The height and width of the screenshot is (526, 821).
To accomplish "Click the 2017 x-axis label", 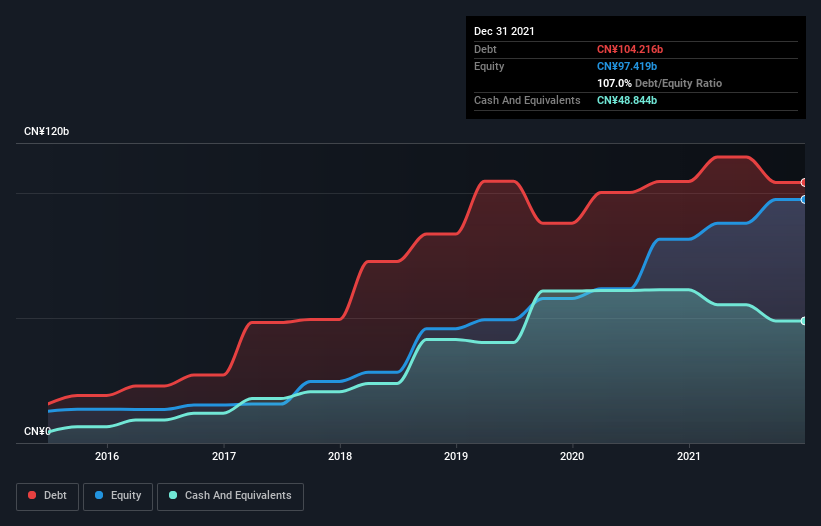I will pos(224,456).
